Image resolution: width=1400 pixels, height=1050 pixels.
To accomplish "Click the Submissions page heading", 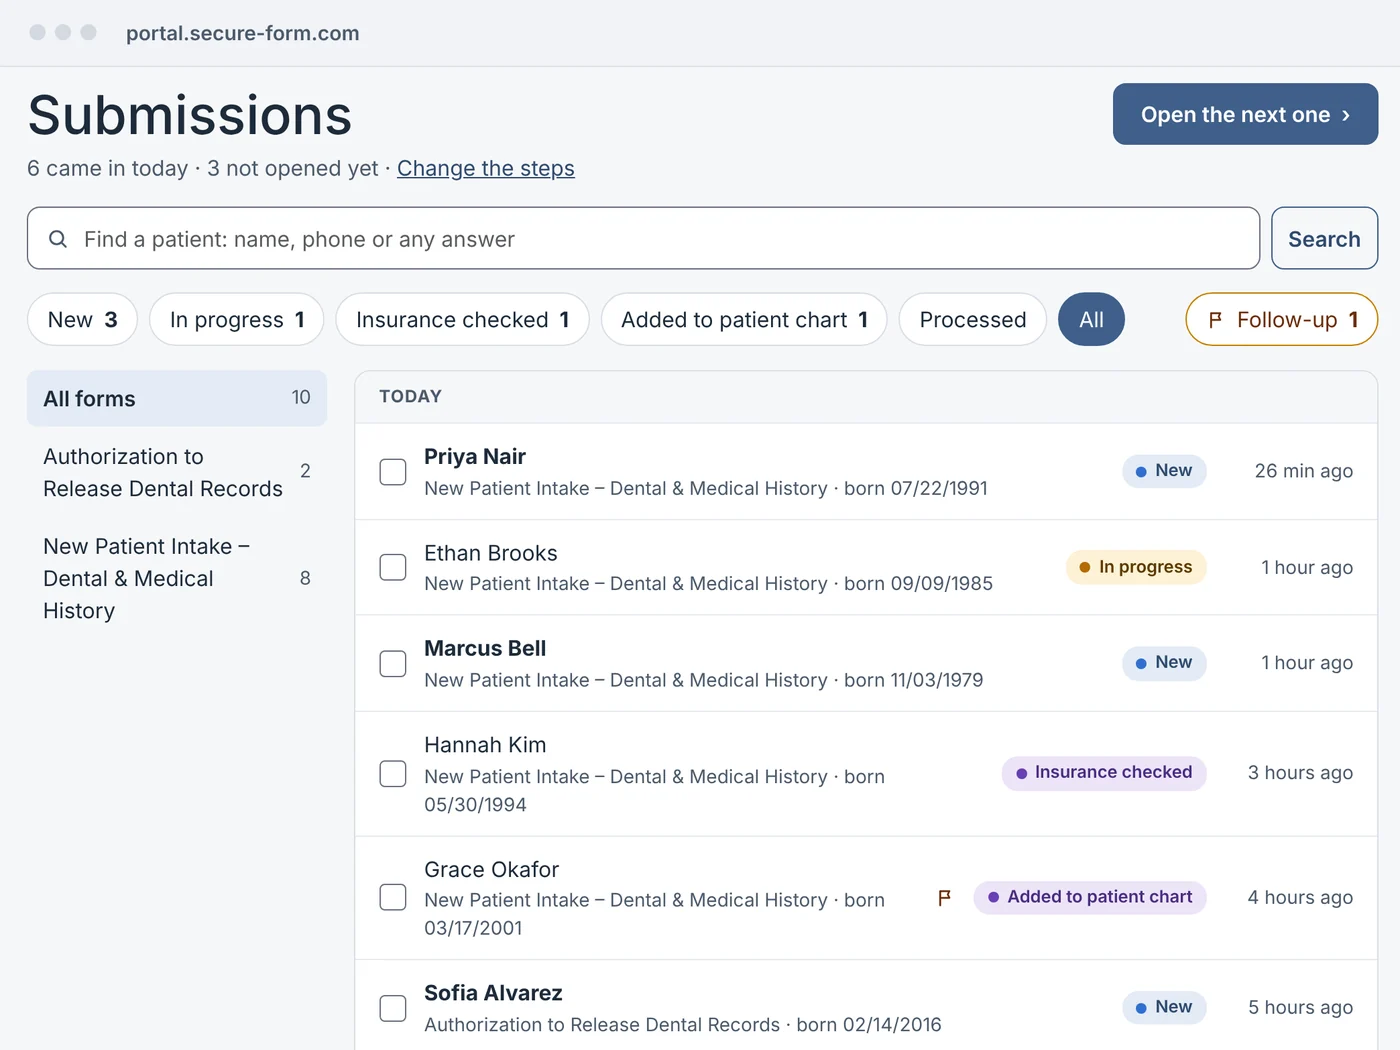I will [x=190, y=115].
